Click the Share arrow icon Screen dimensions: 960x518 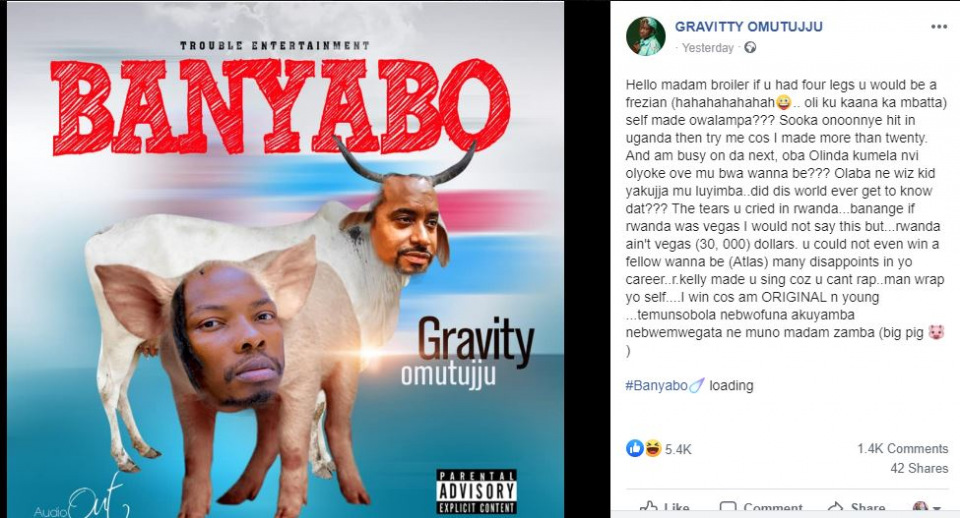[835, 508]
